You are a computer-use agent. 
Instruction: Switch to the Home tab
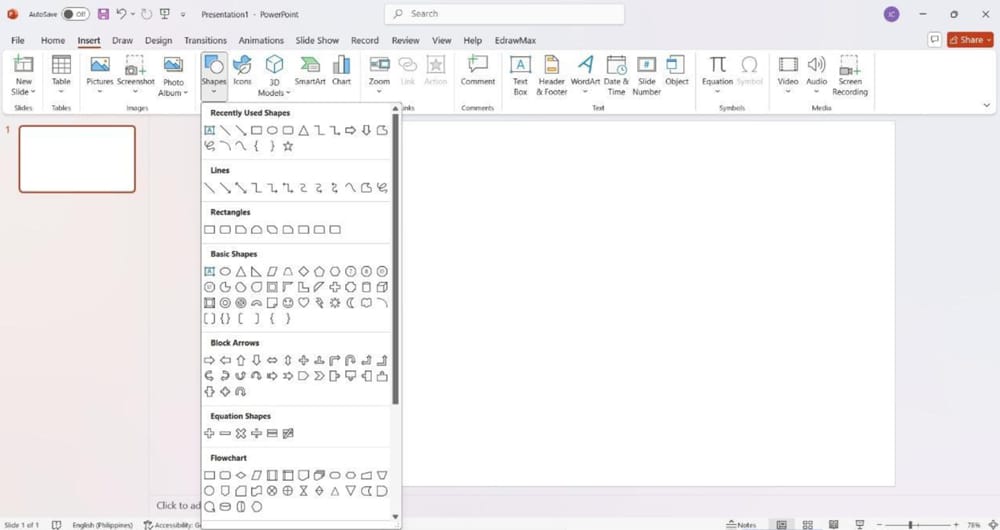53,40
